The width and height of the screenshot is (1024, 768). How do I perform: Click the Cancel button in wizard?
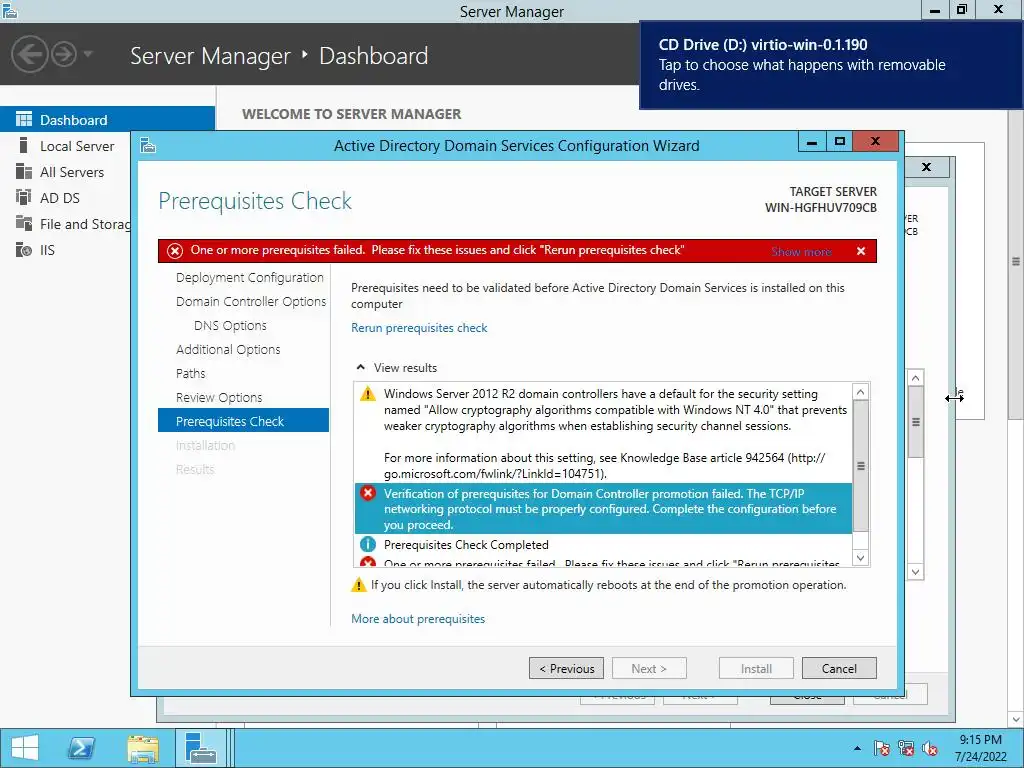coord(839,668)
